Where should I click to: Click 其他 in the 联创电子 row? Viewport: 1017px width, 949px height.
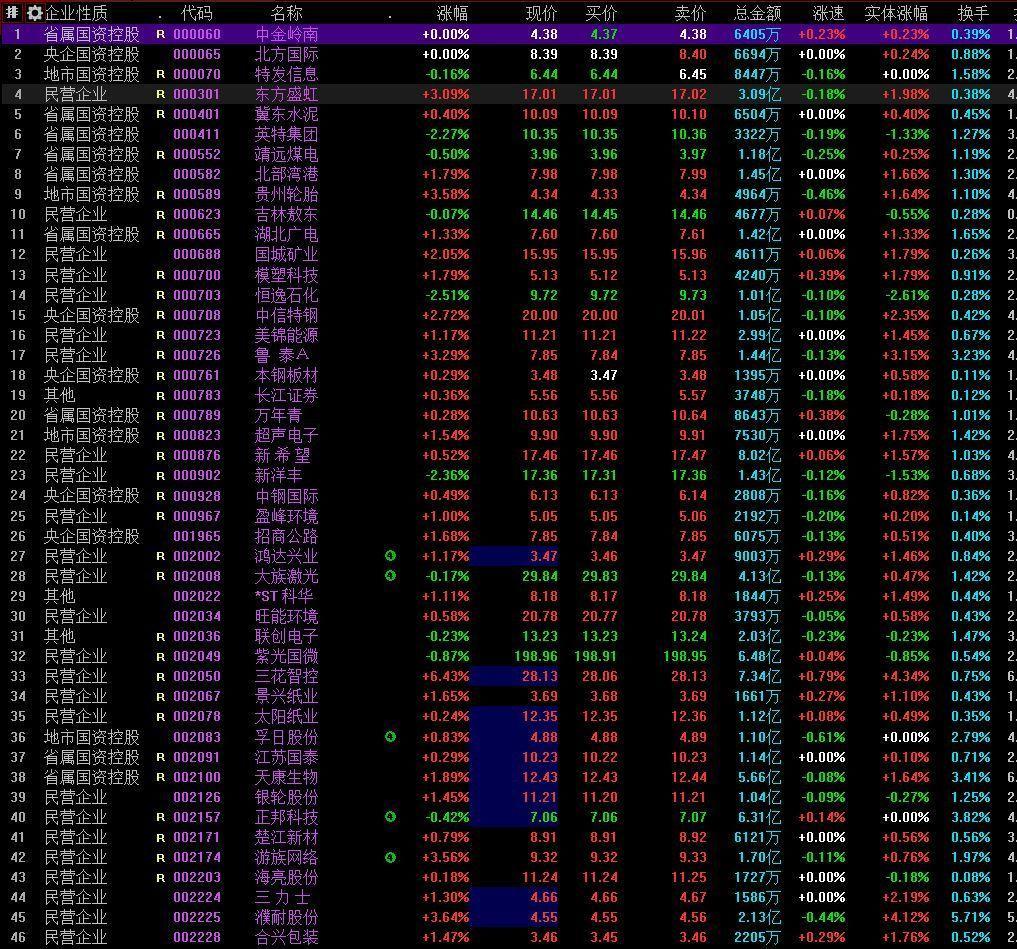click(x=60, y=636)
